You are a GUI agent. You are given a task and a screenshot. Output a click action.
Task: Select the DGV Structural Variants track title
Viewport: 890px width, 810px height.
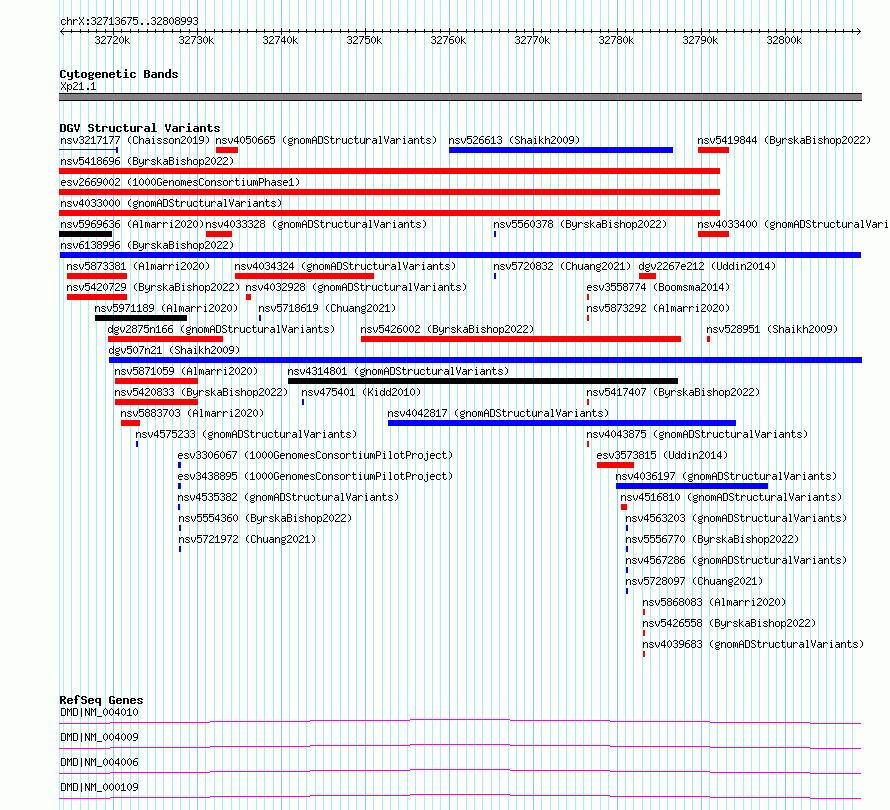[x=140, y=128]
